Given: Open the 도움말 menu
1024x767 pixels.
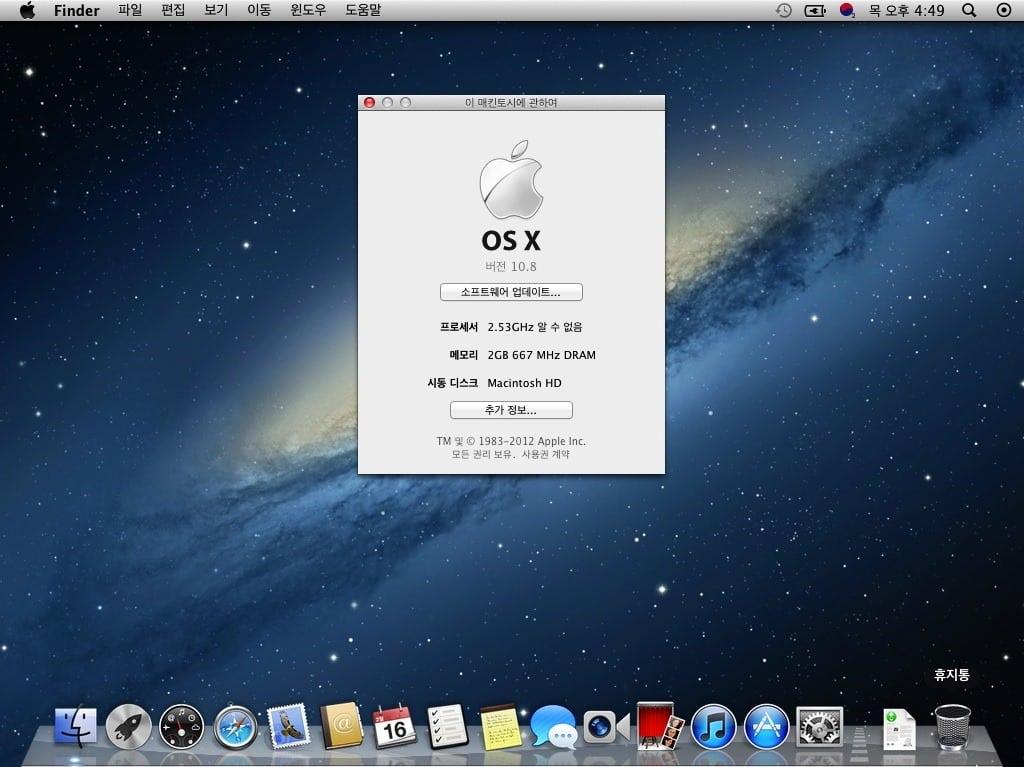Looking at the screenshot, I should (x=362, y=10).
